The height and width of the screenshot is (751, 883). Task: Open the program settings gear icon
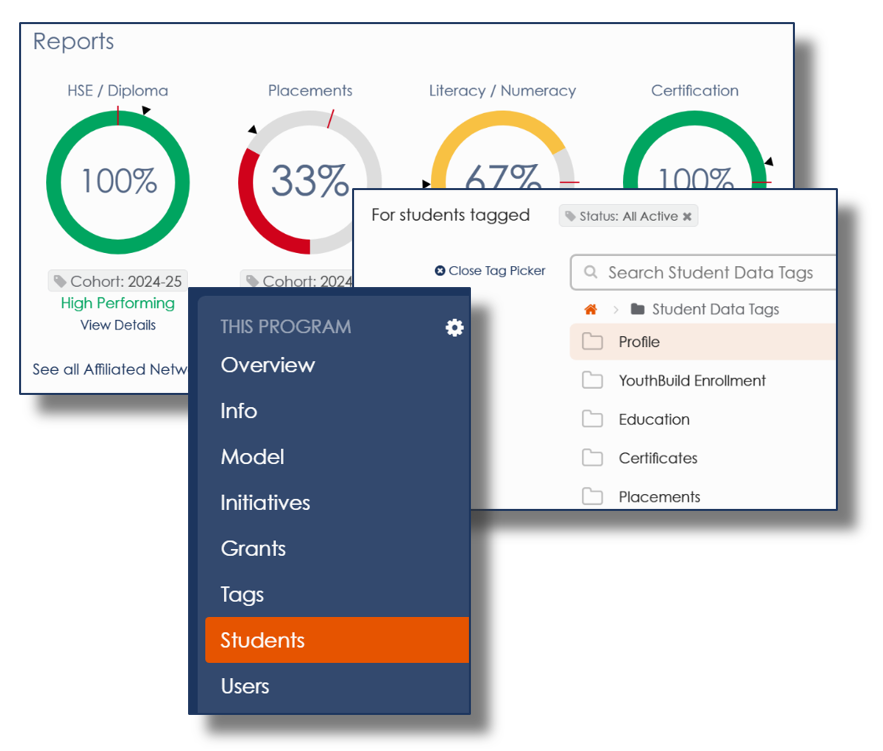point(454,327)
